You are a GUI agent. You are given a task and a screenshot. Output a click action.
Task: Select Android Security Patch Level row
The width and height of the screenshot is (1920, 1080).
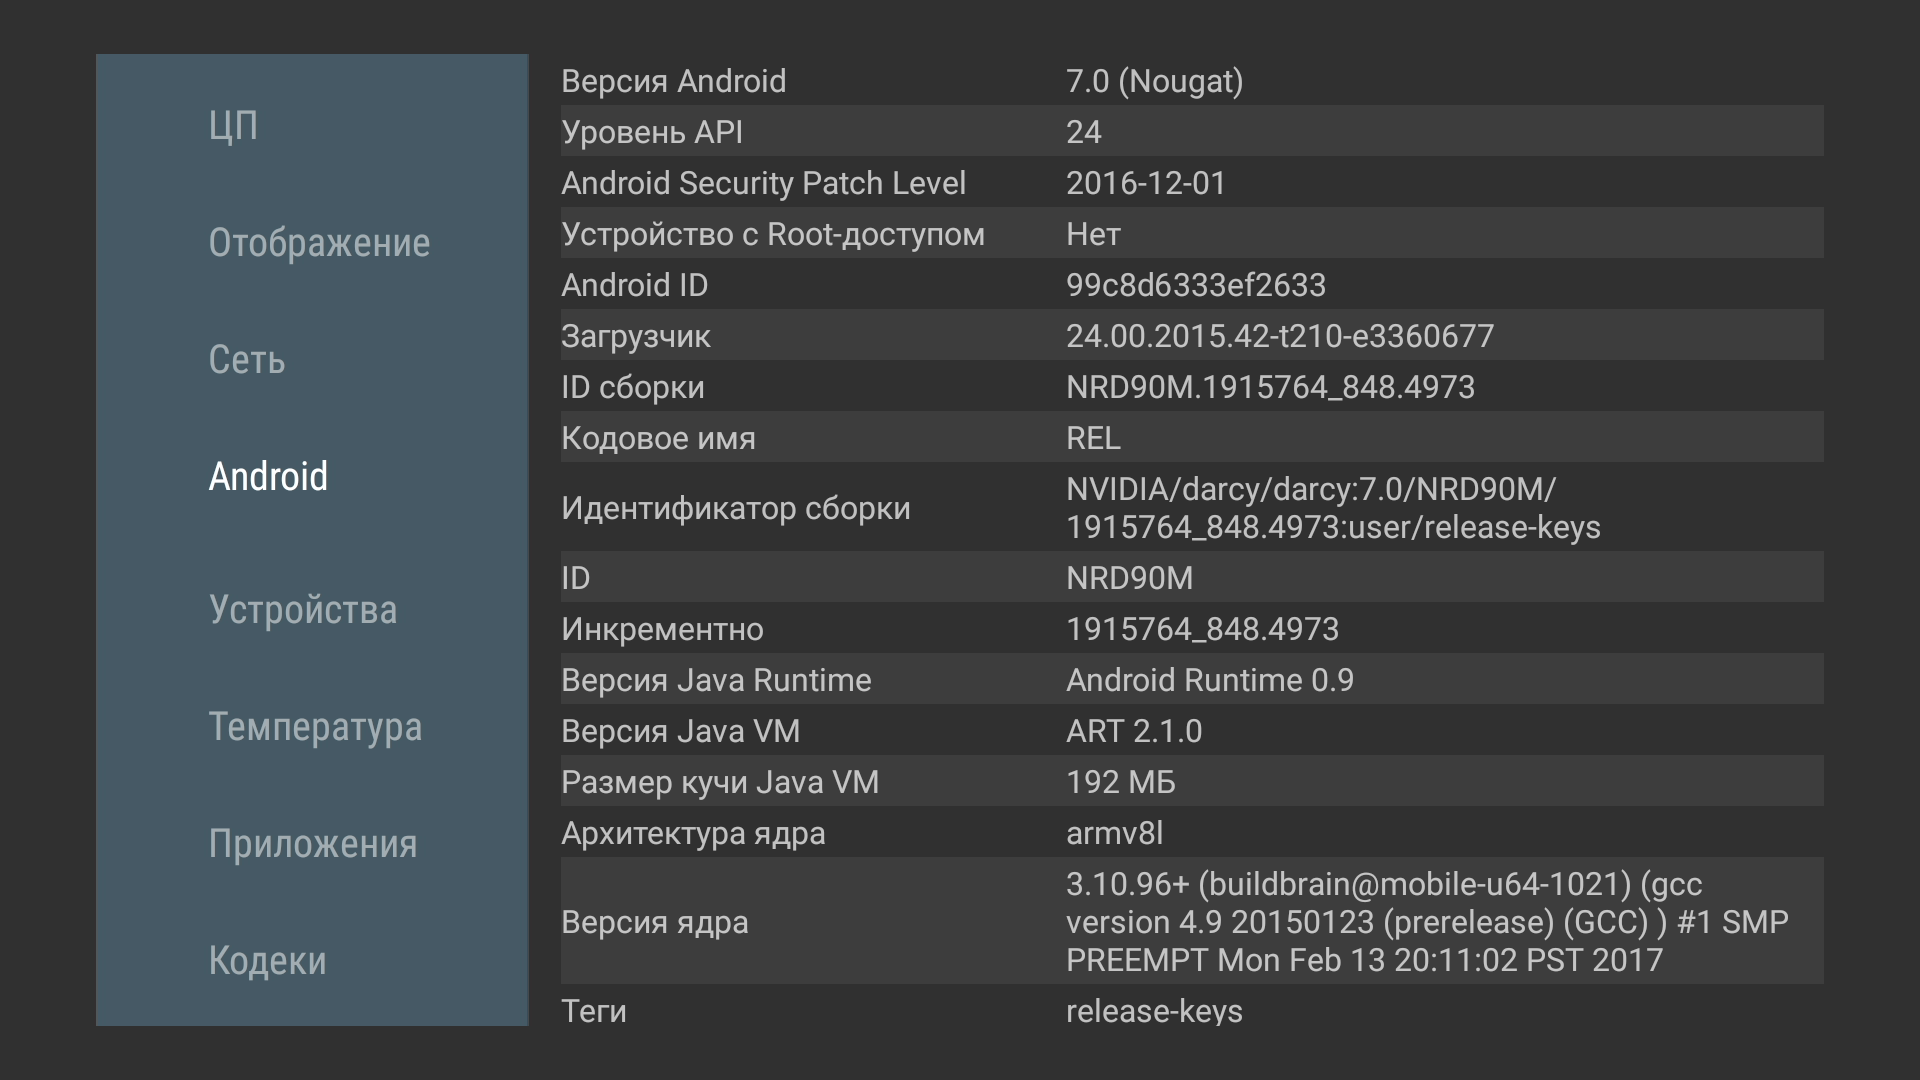(x=1190, y=183)
